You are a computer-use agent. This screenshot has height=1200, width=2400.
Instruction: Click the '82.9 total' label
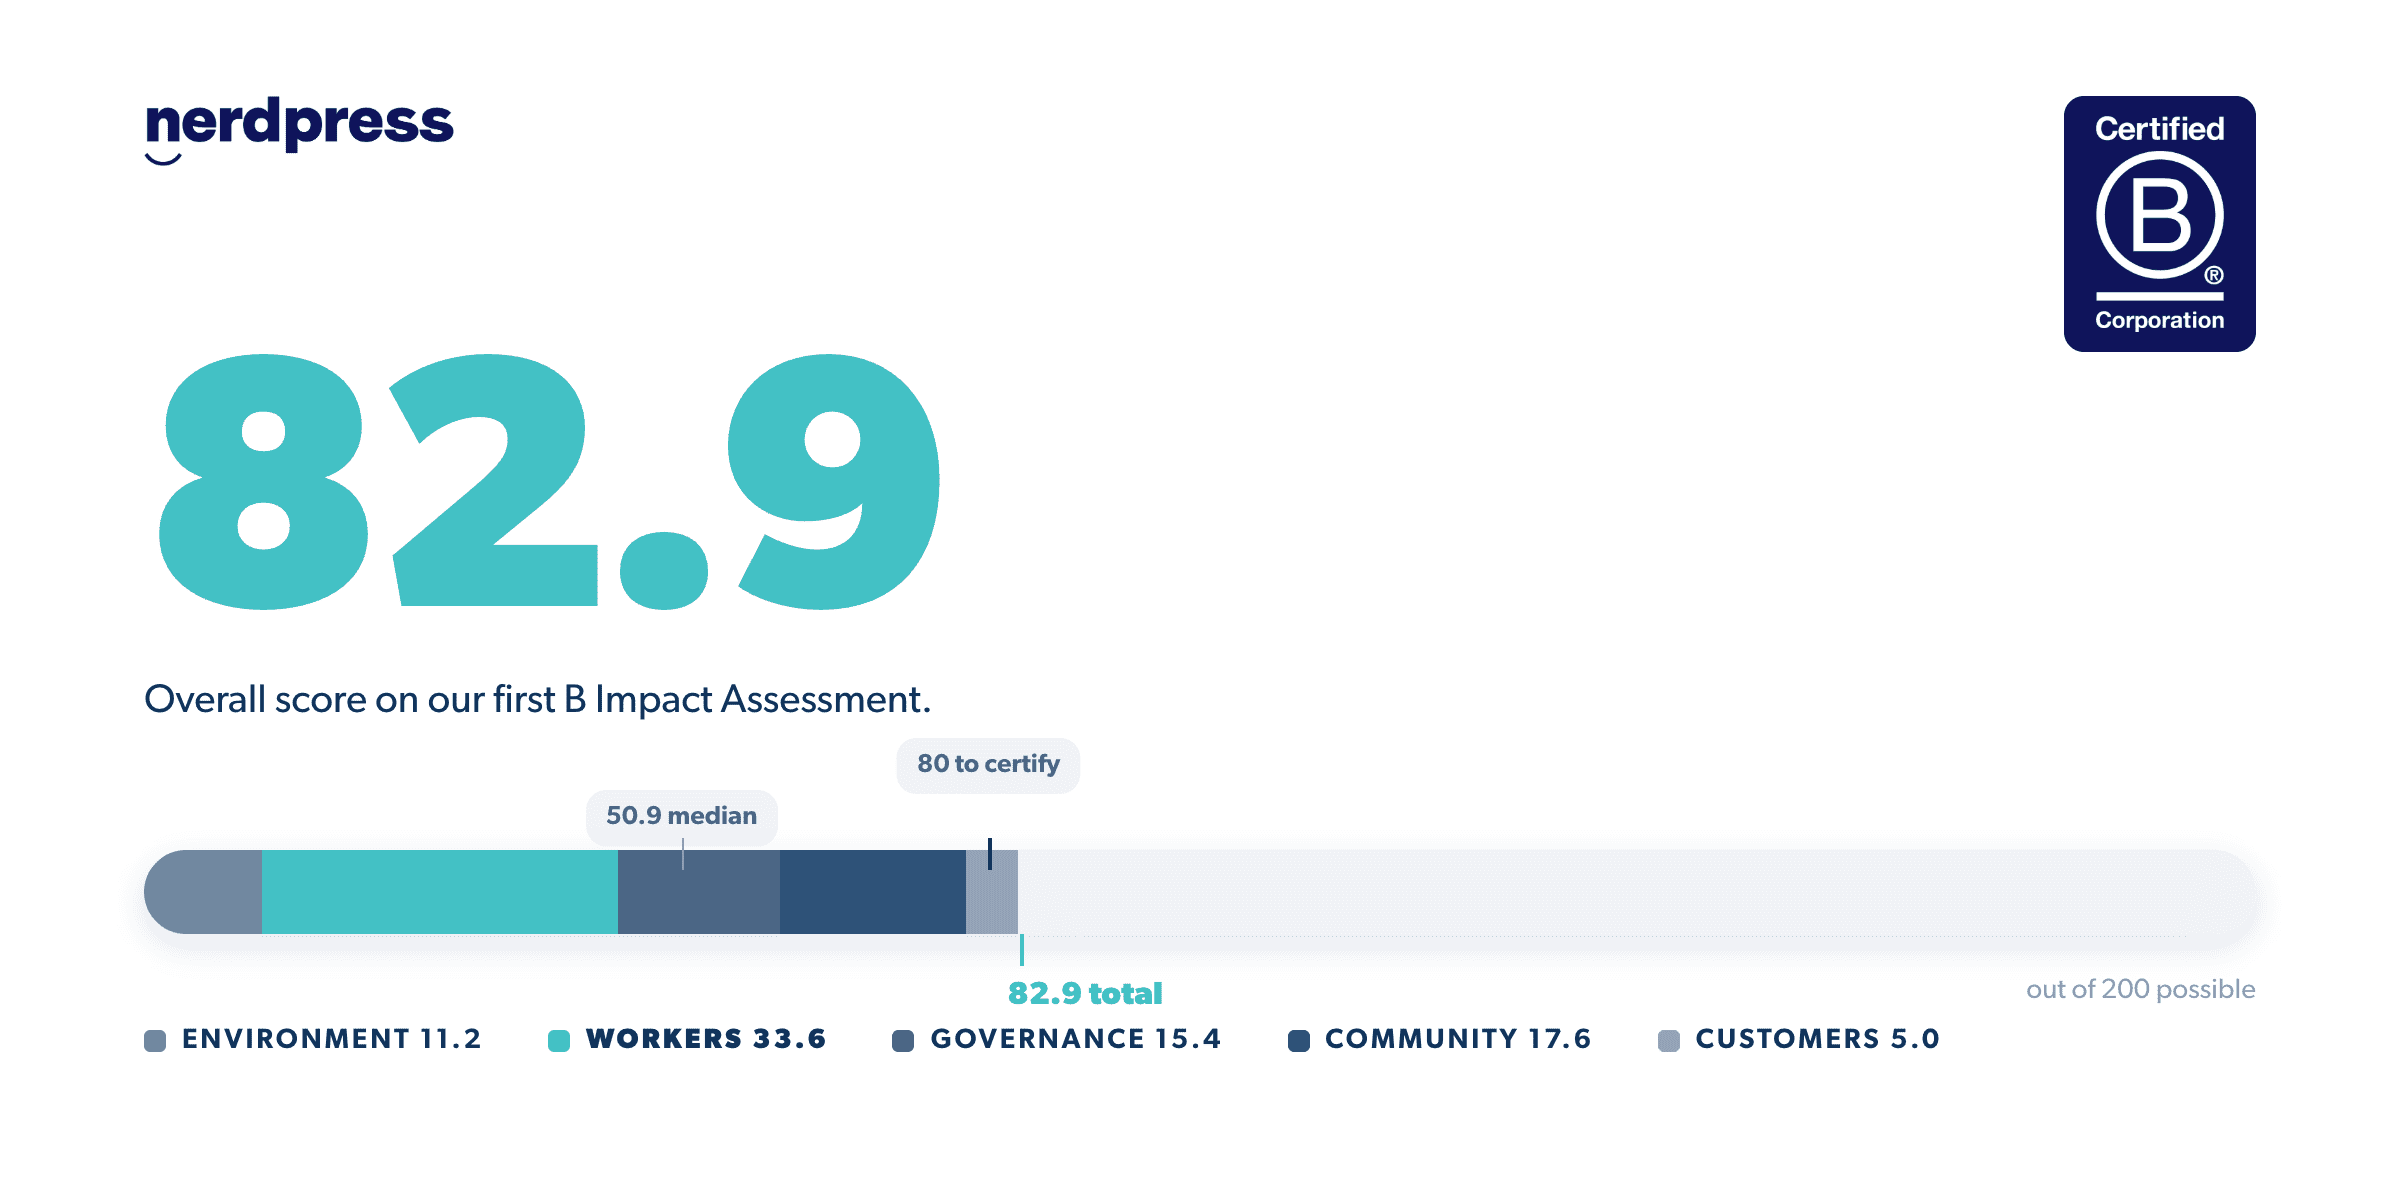pos(1085,994)
